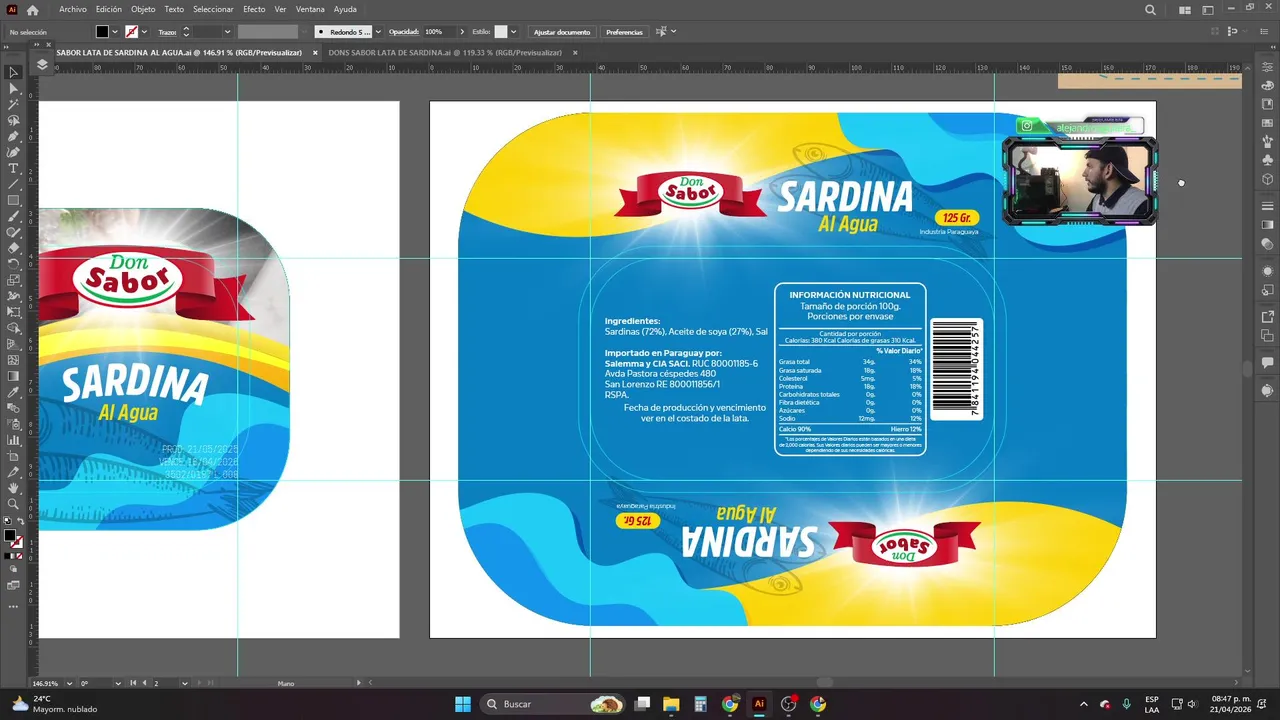Open the Redondo 5 brush profile dropdown
Image resolution: width=1280 pixels, height=720 pixels.
coord(377,32)
